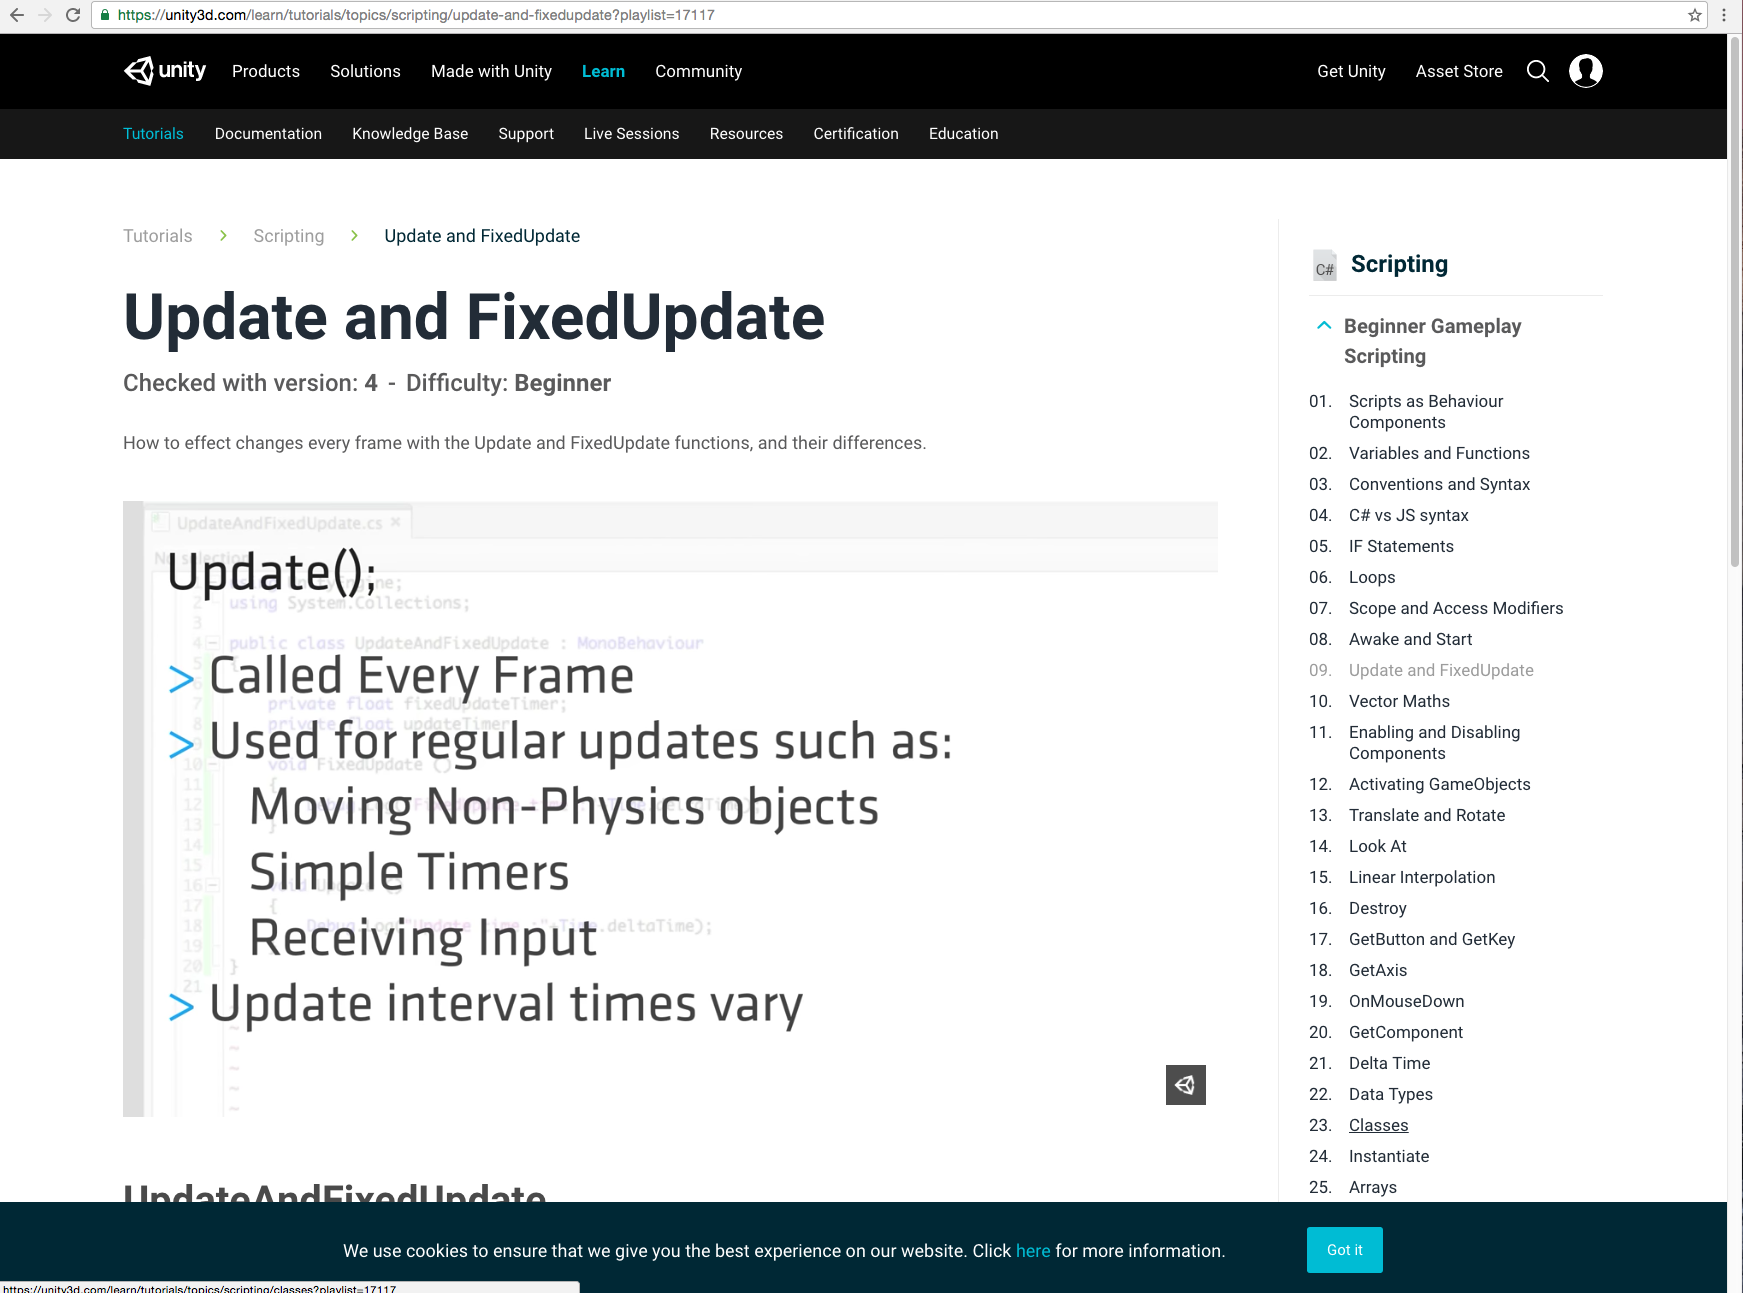
Task: Open the Solutions menu
Action: coord(365,71)
